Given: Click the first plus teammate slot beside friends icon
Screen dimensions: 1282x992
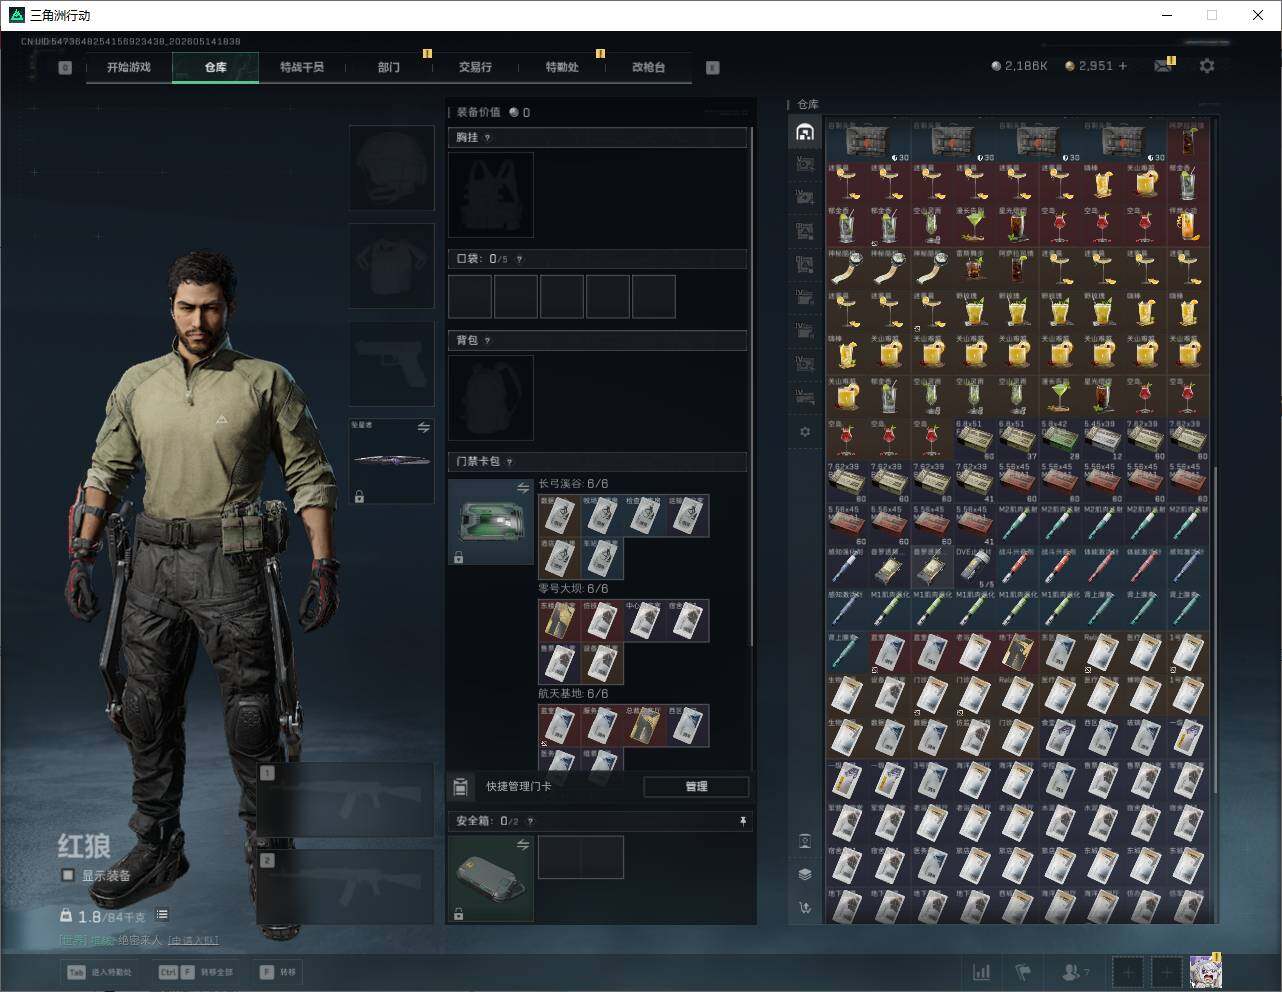Looking at the screenshot, I should pos(1128,971).
